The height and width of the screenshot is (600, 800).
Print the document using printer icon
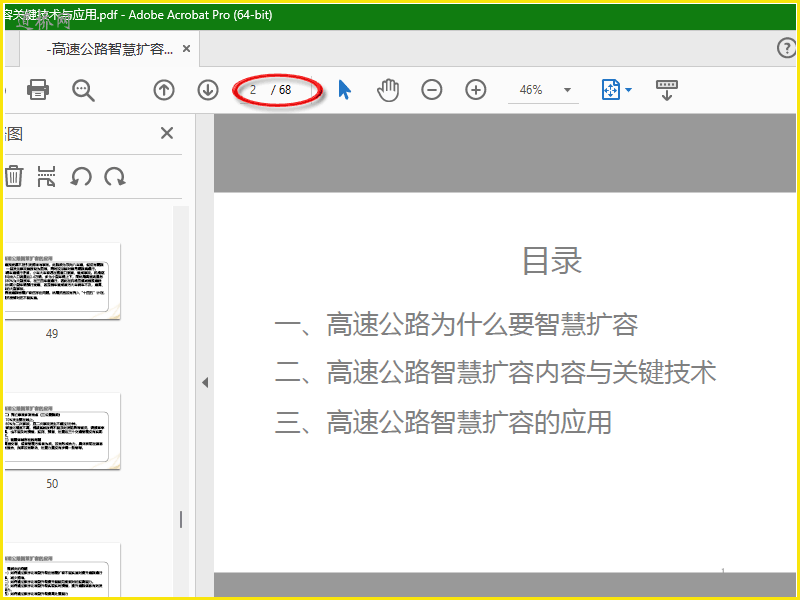pyautogui.click(x=38, y=90)
